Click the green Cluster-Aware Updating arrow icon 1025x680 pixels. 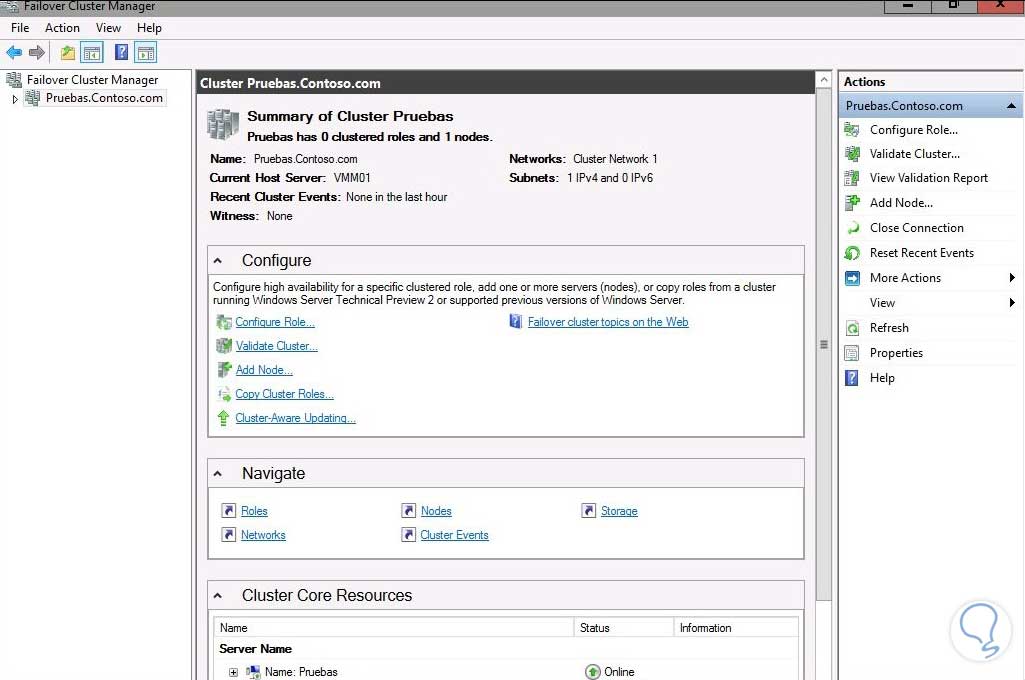click(x=224, y=418)
